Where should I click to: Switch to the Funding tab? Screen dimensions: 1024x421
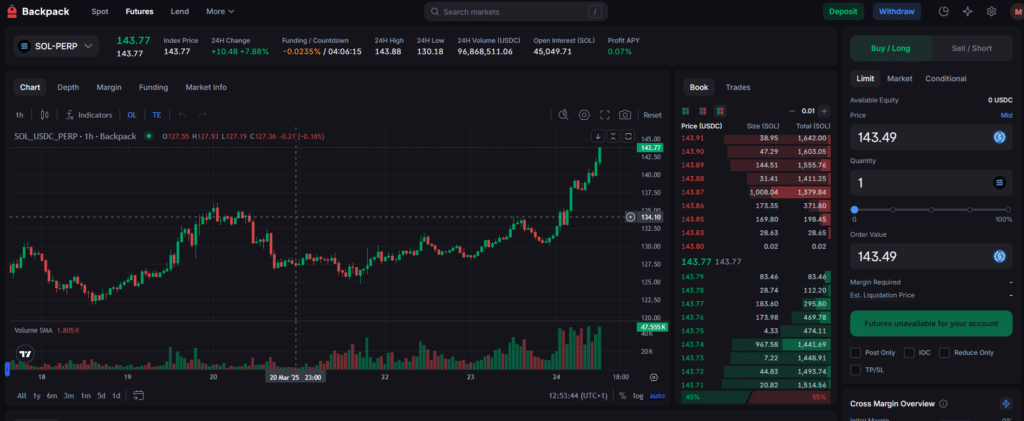point(153,87)
